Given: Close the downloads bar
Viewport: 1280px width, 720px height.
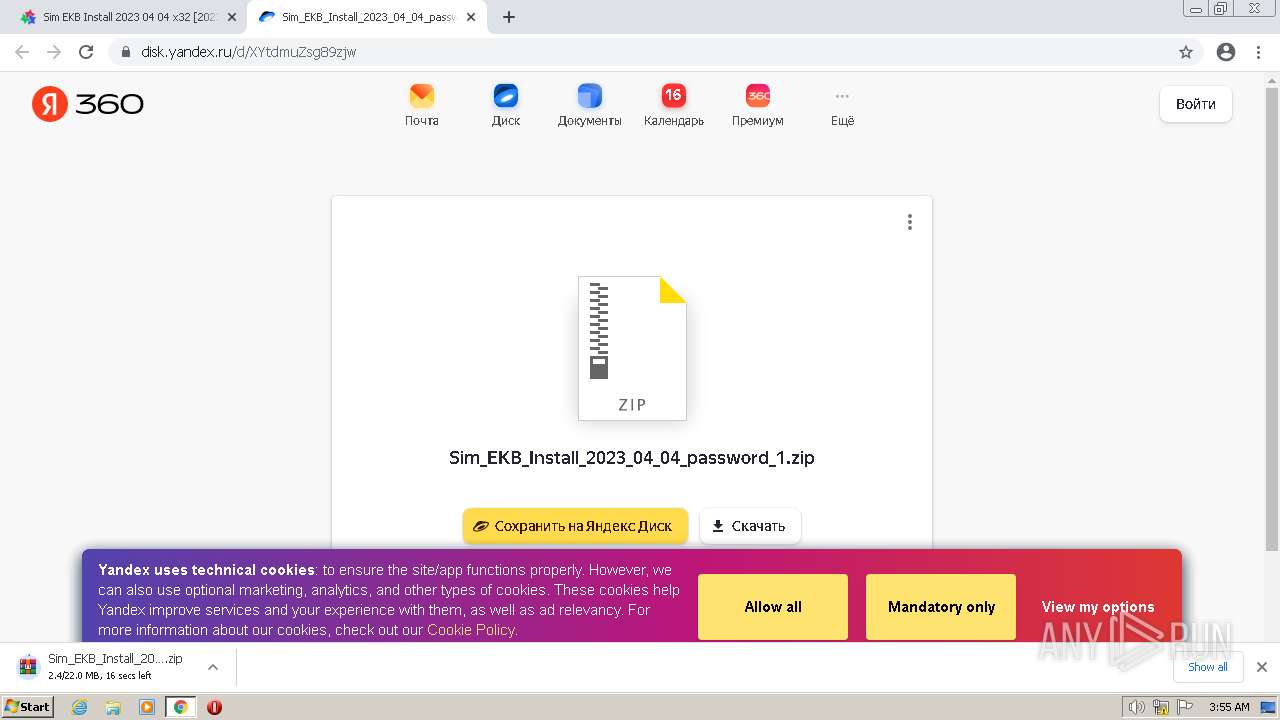Looking at the screenshot, I should pyautogui.click(x=1262, y=667).
